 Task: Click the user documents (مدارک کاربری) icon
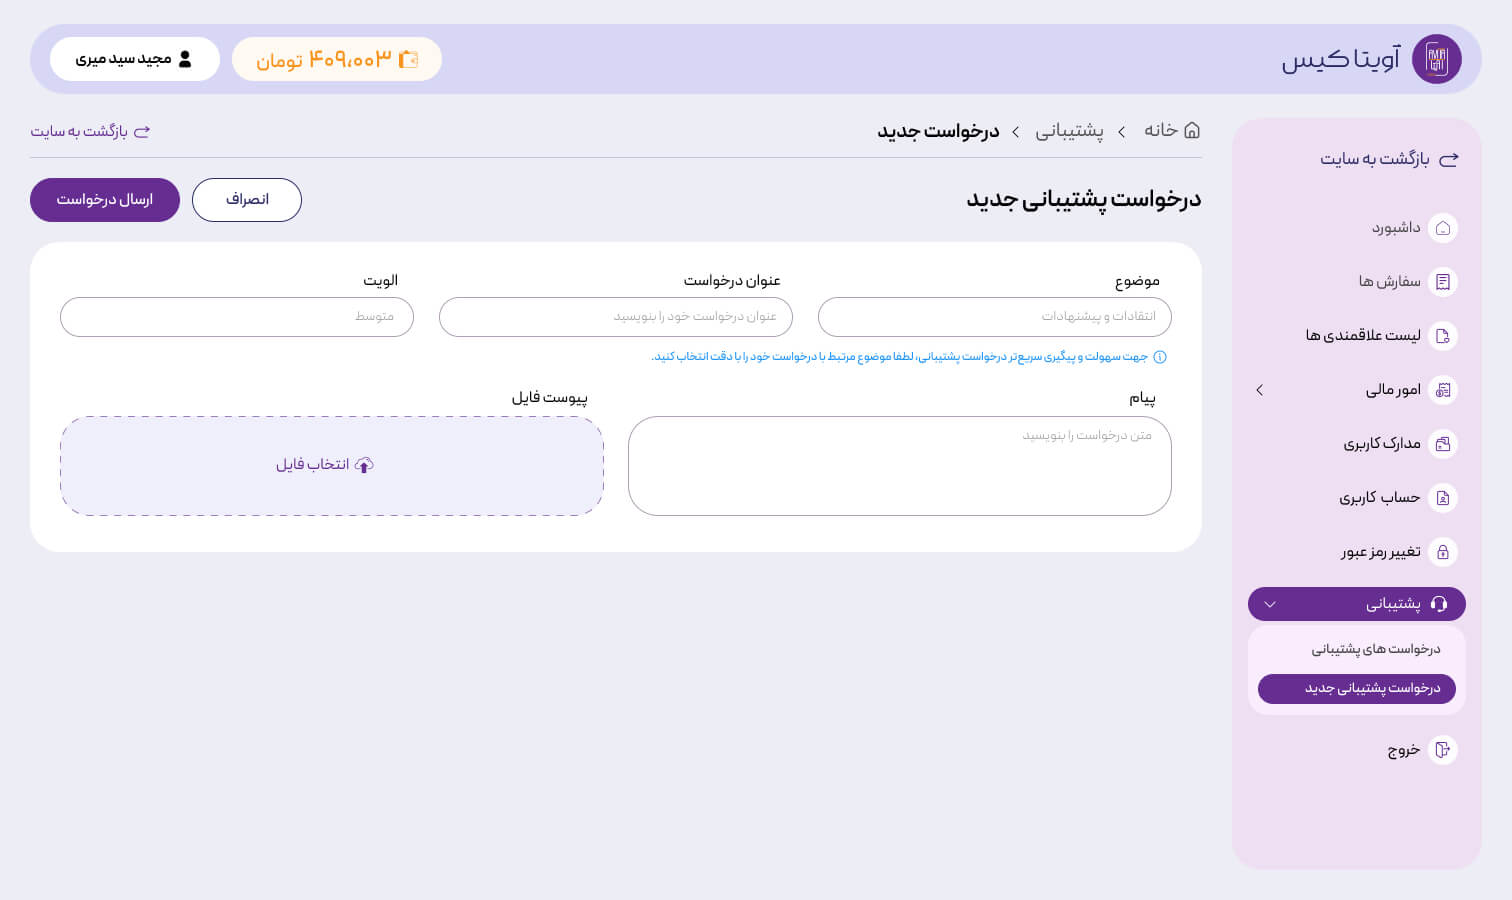point(1442,444)
